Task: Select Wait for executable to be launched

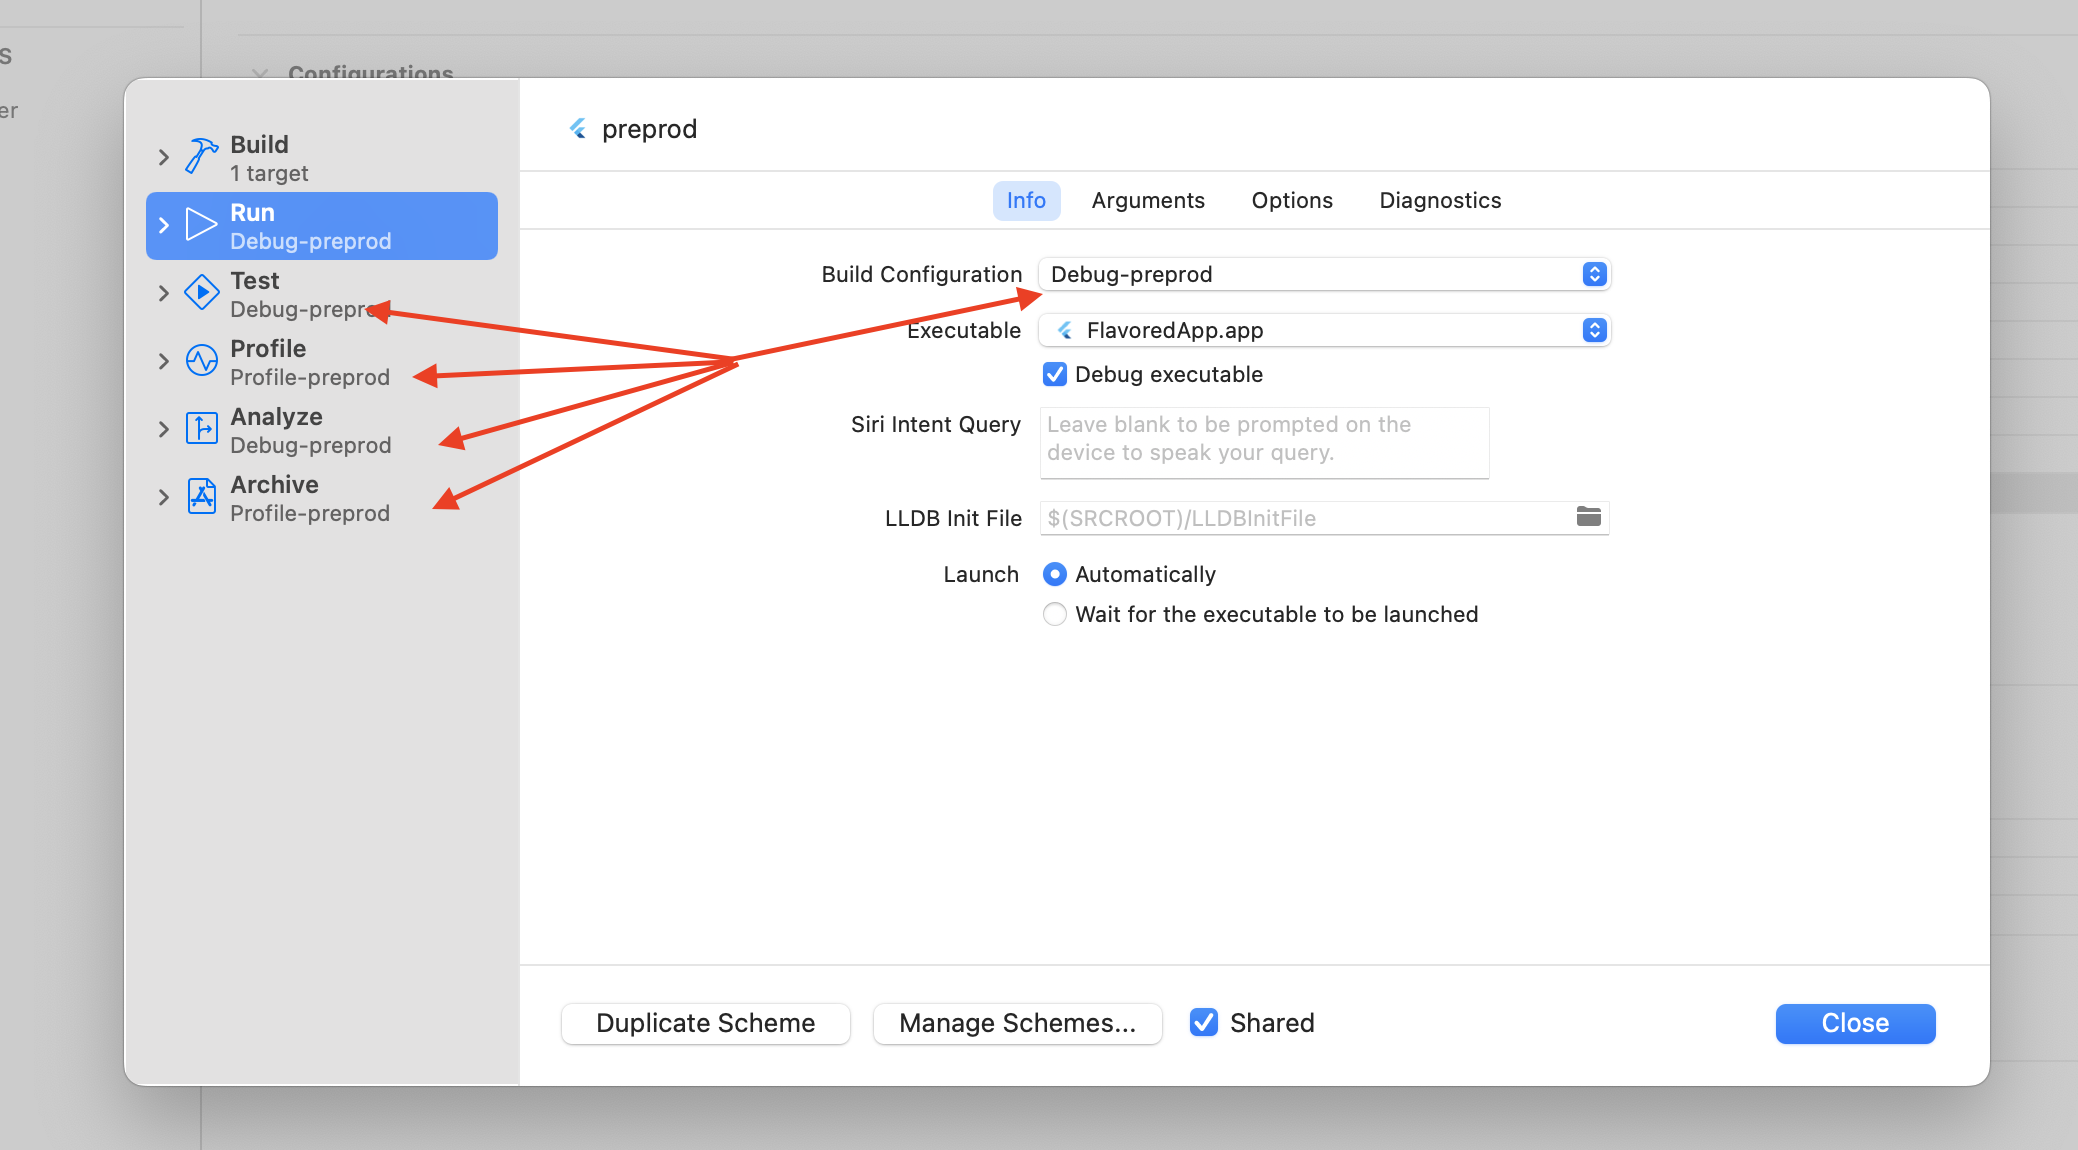Action: (x=1054, y=614)
